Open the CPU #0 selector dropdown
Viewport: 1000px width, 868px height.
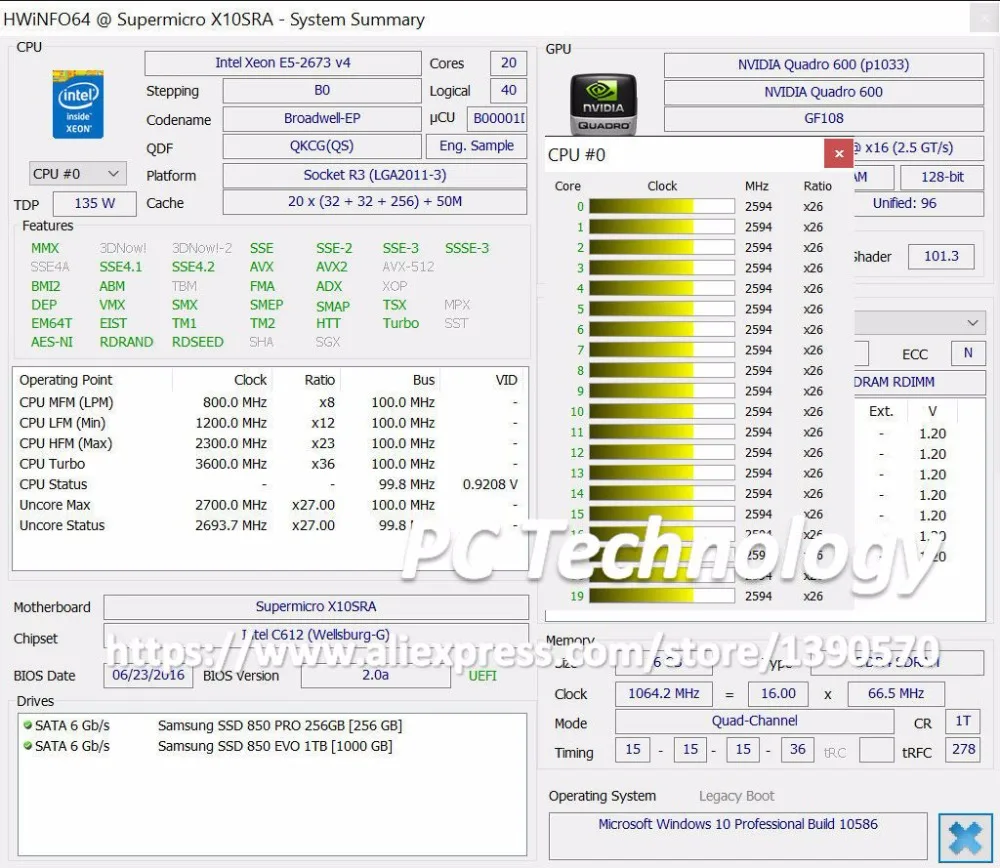pos(77,173)
